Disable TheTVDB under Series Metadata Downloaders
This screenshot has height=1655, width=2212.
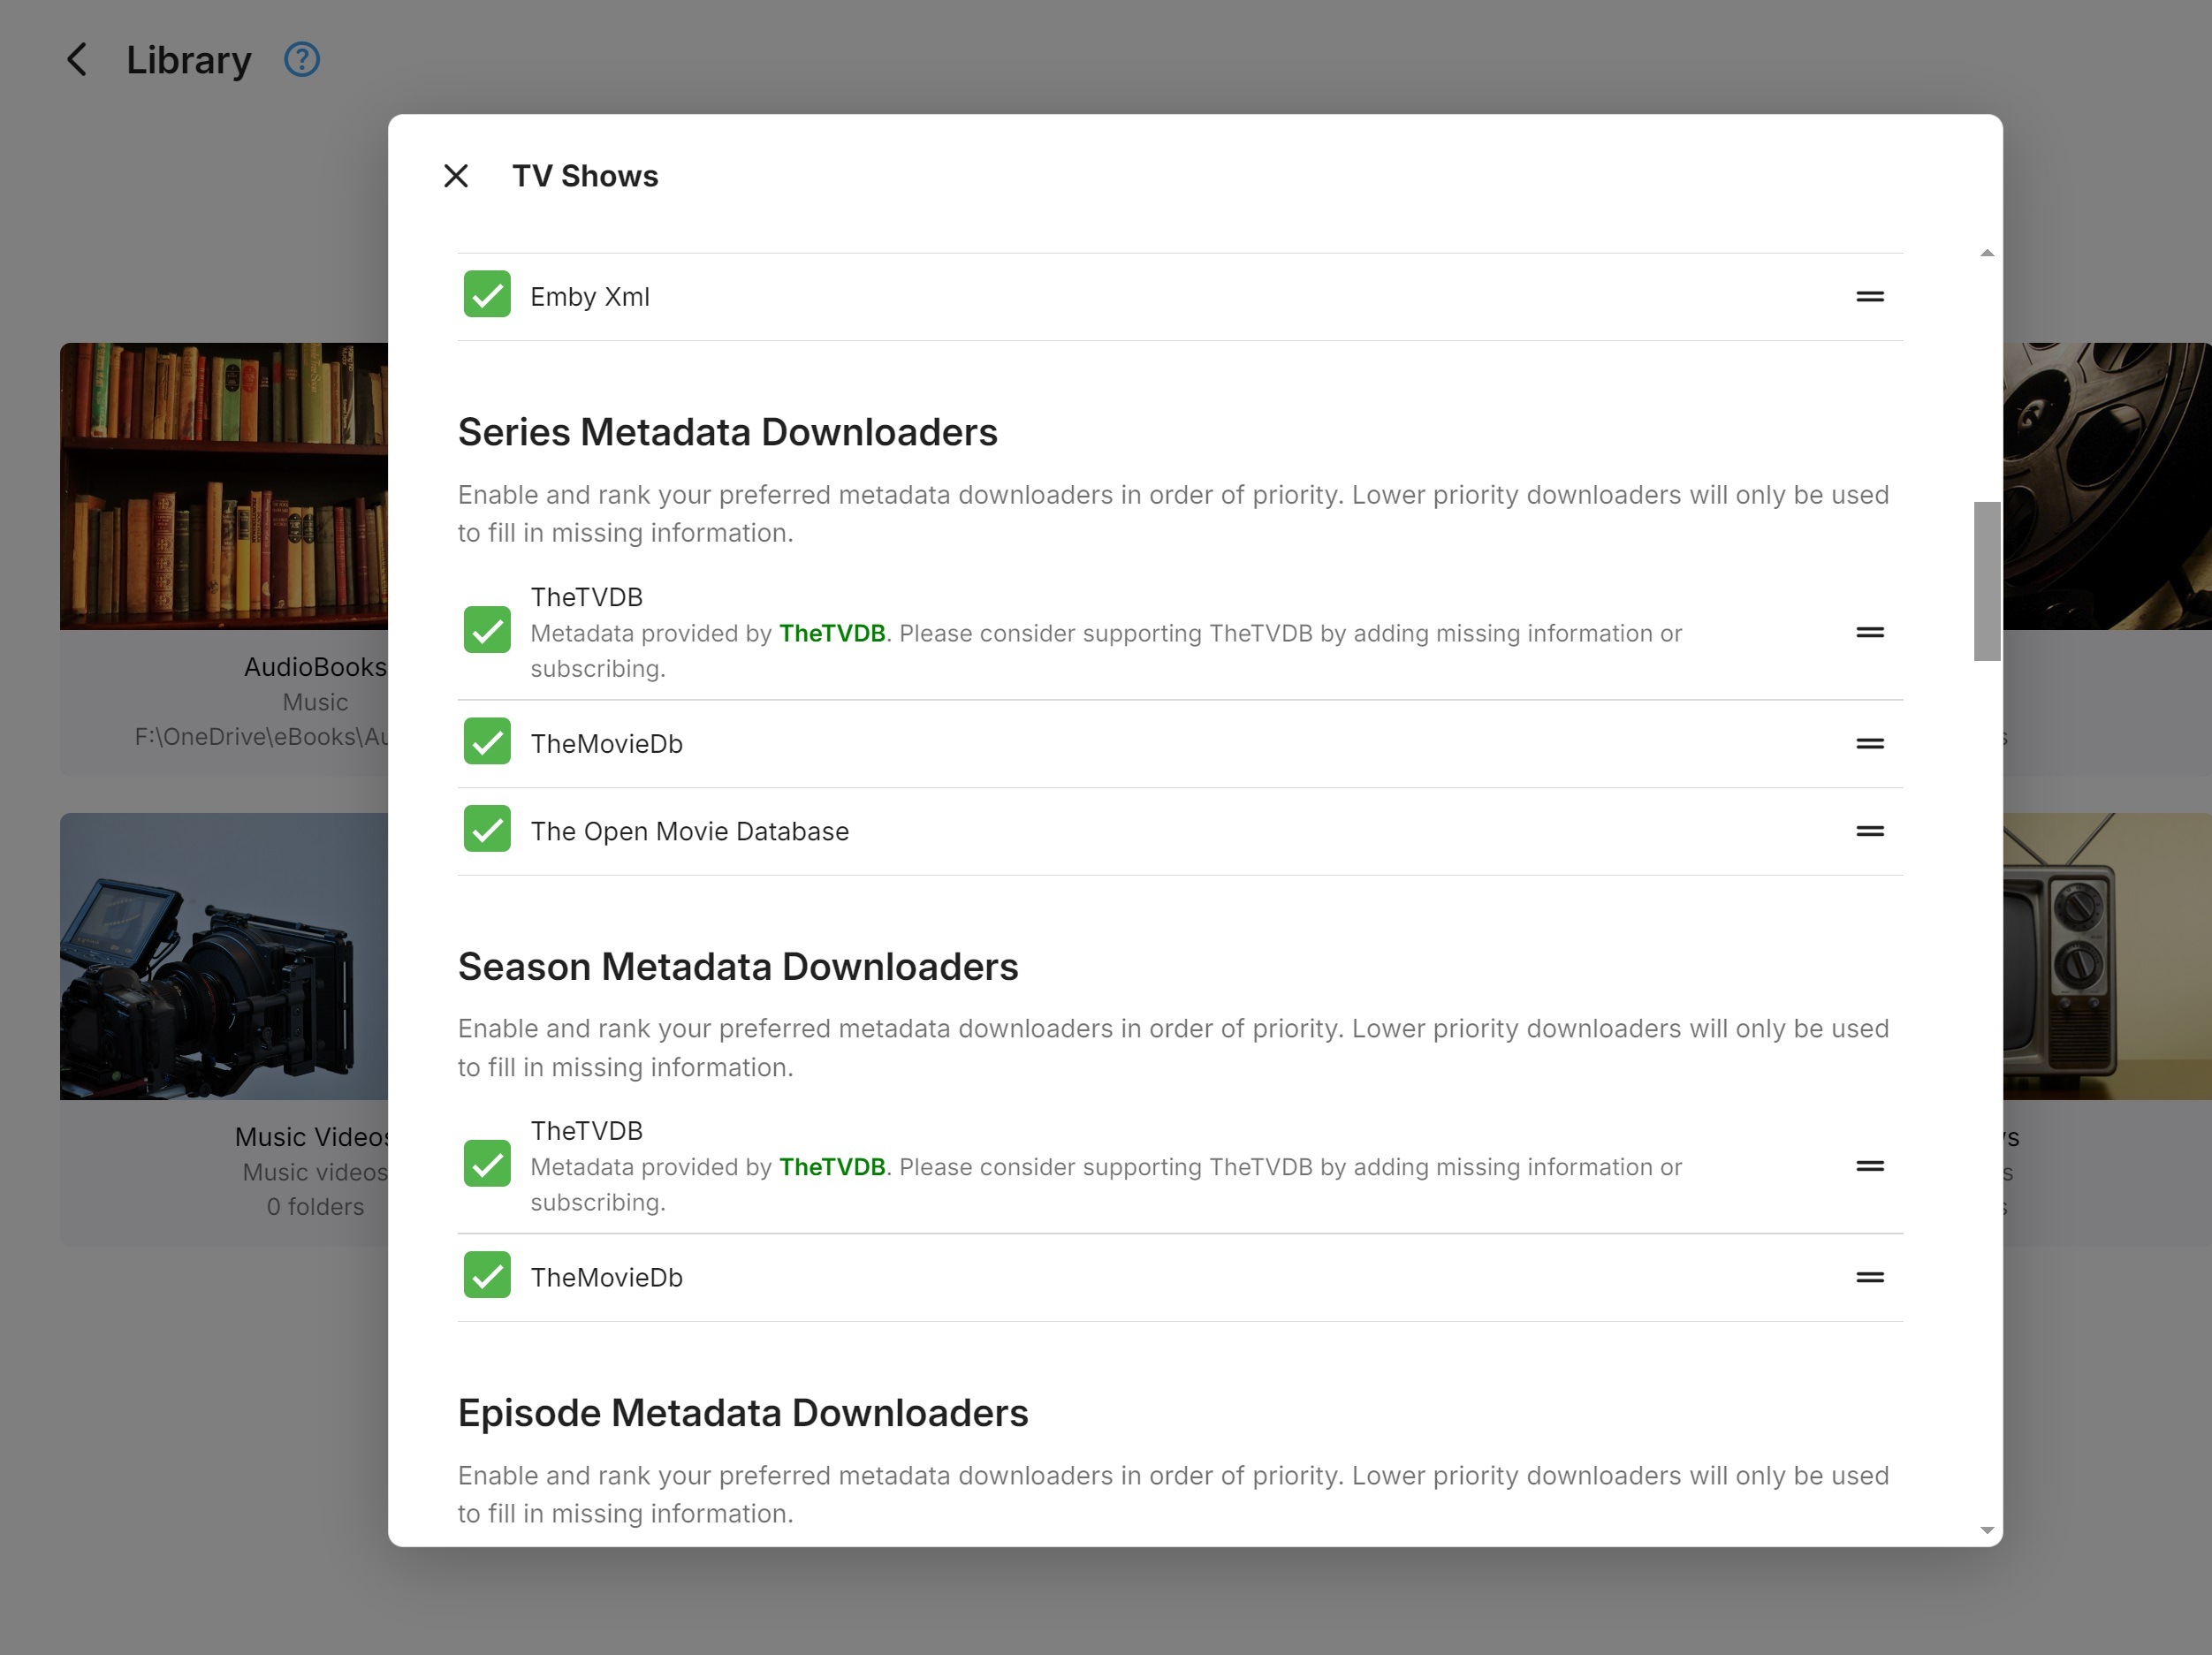point(487,630)
